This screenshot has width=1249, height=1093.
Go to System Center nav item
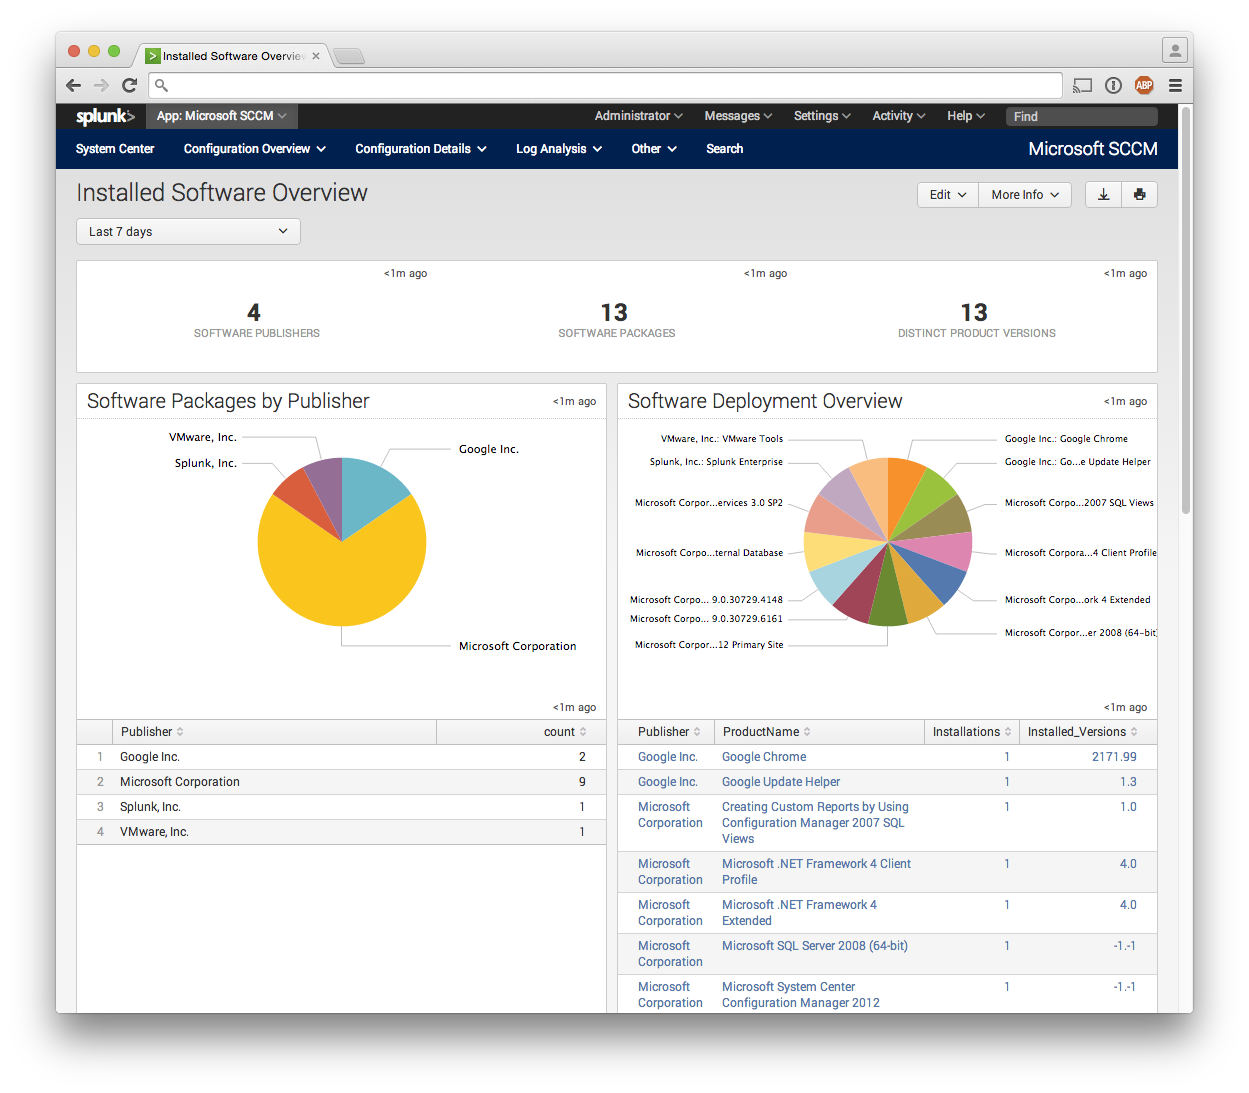[x=115, y=149]
